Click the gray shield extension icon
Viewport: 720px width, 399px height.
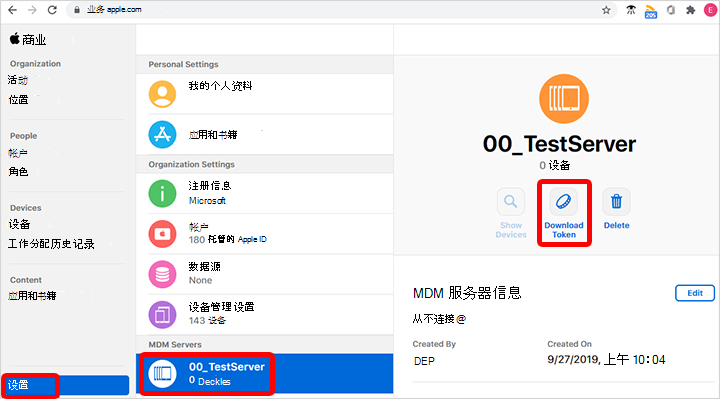pos(671,10)
